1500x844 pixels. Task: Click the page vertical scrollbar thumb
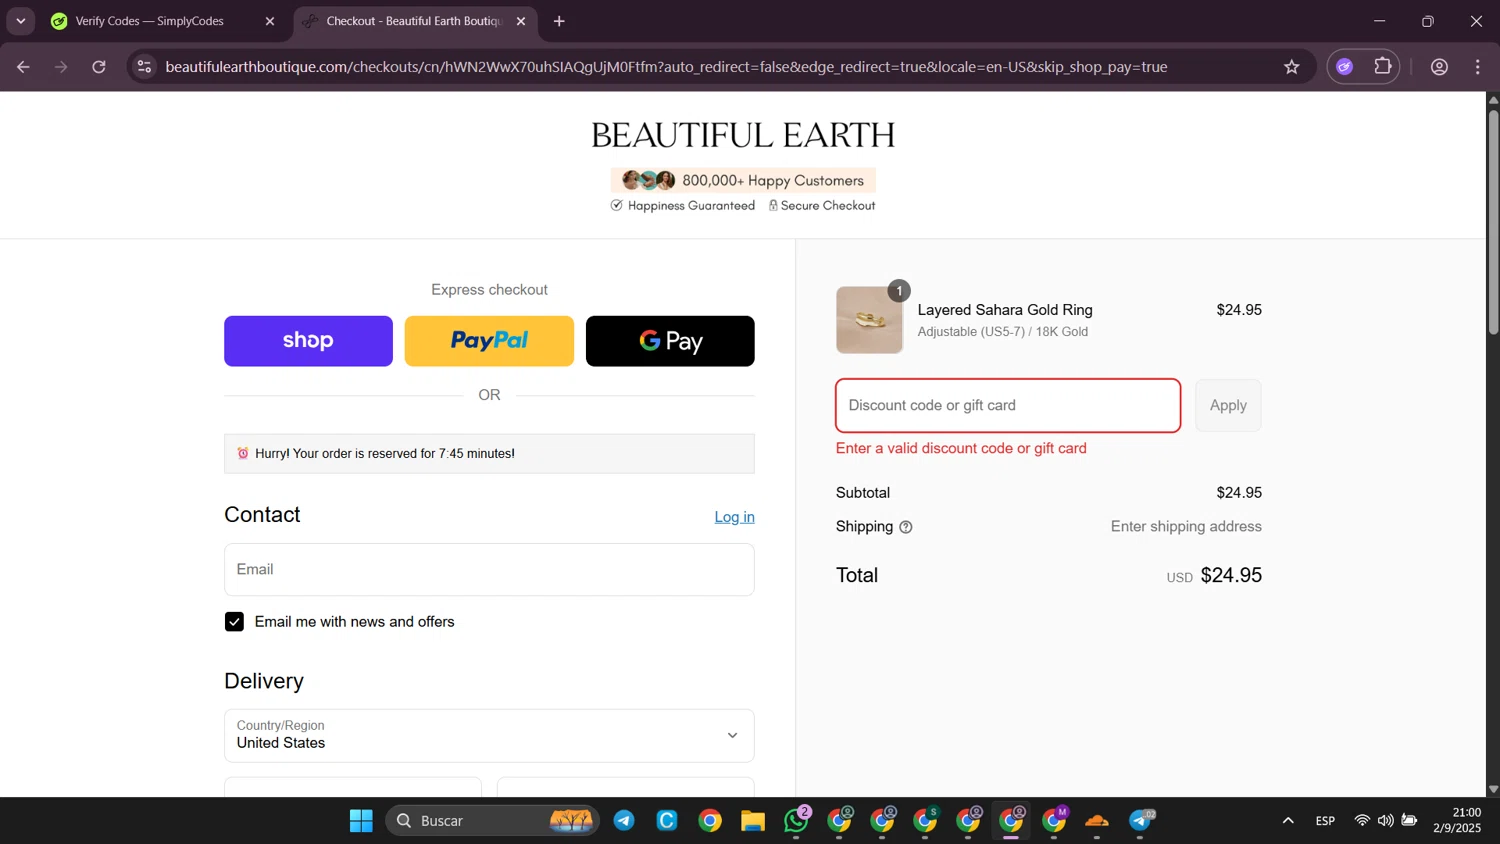[x=1493, y=222]
